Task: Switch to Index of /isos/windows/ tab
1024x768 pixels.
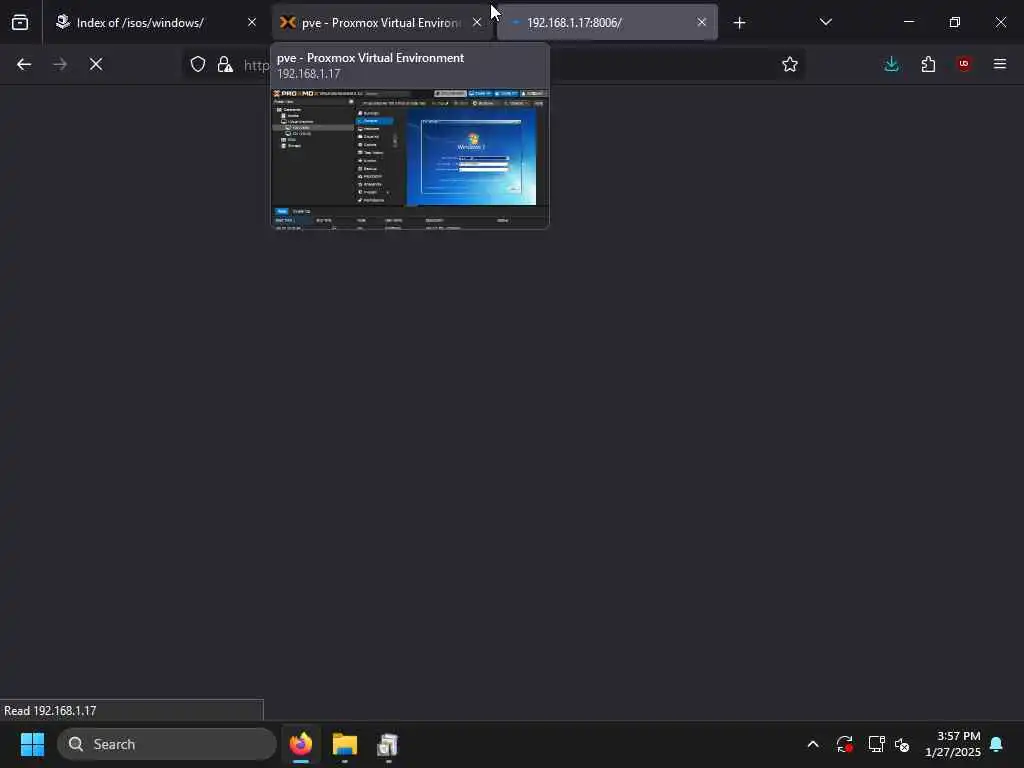Action: pyautogui.click(x=157, y=22)
